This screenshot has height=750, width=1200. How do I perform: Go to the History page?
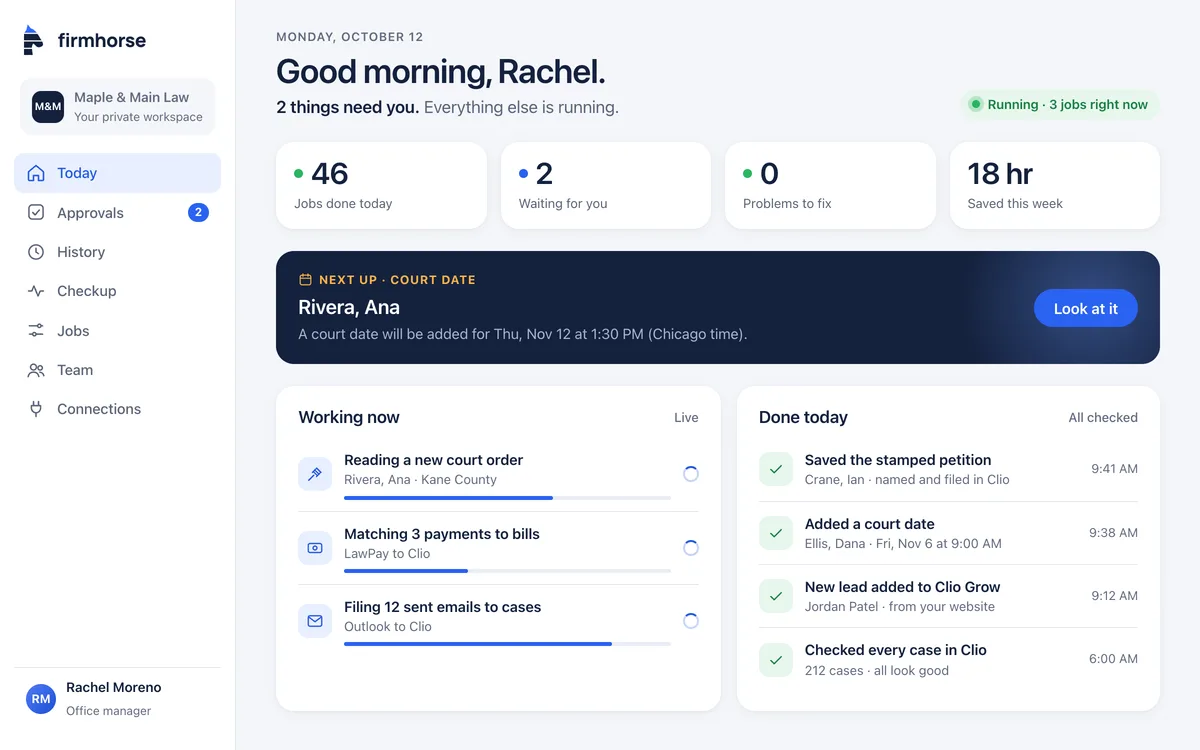[x=117, y=252]
